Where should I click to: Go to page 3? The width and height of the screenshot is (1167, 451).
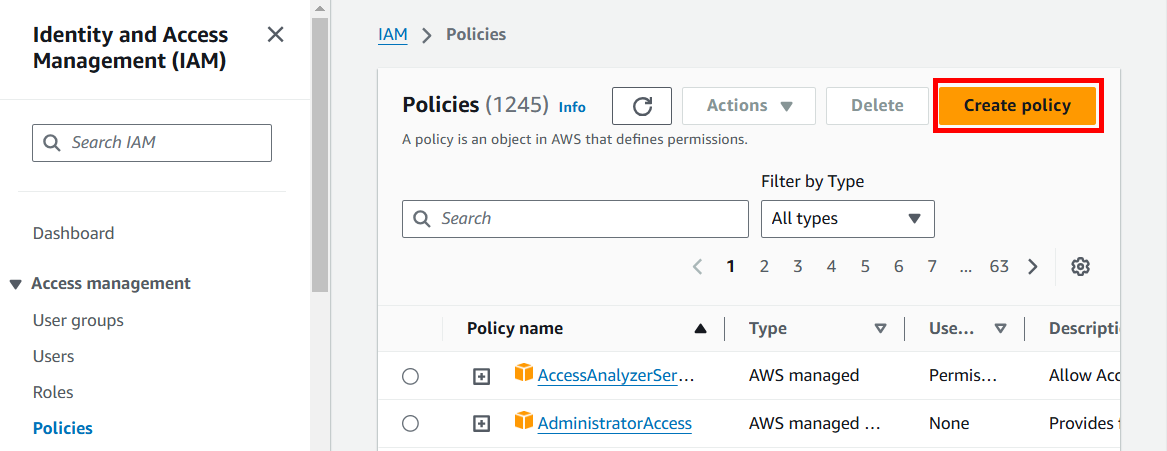(x=797, y=266)
